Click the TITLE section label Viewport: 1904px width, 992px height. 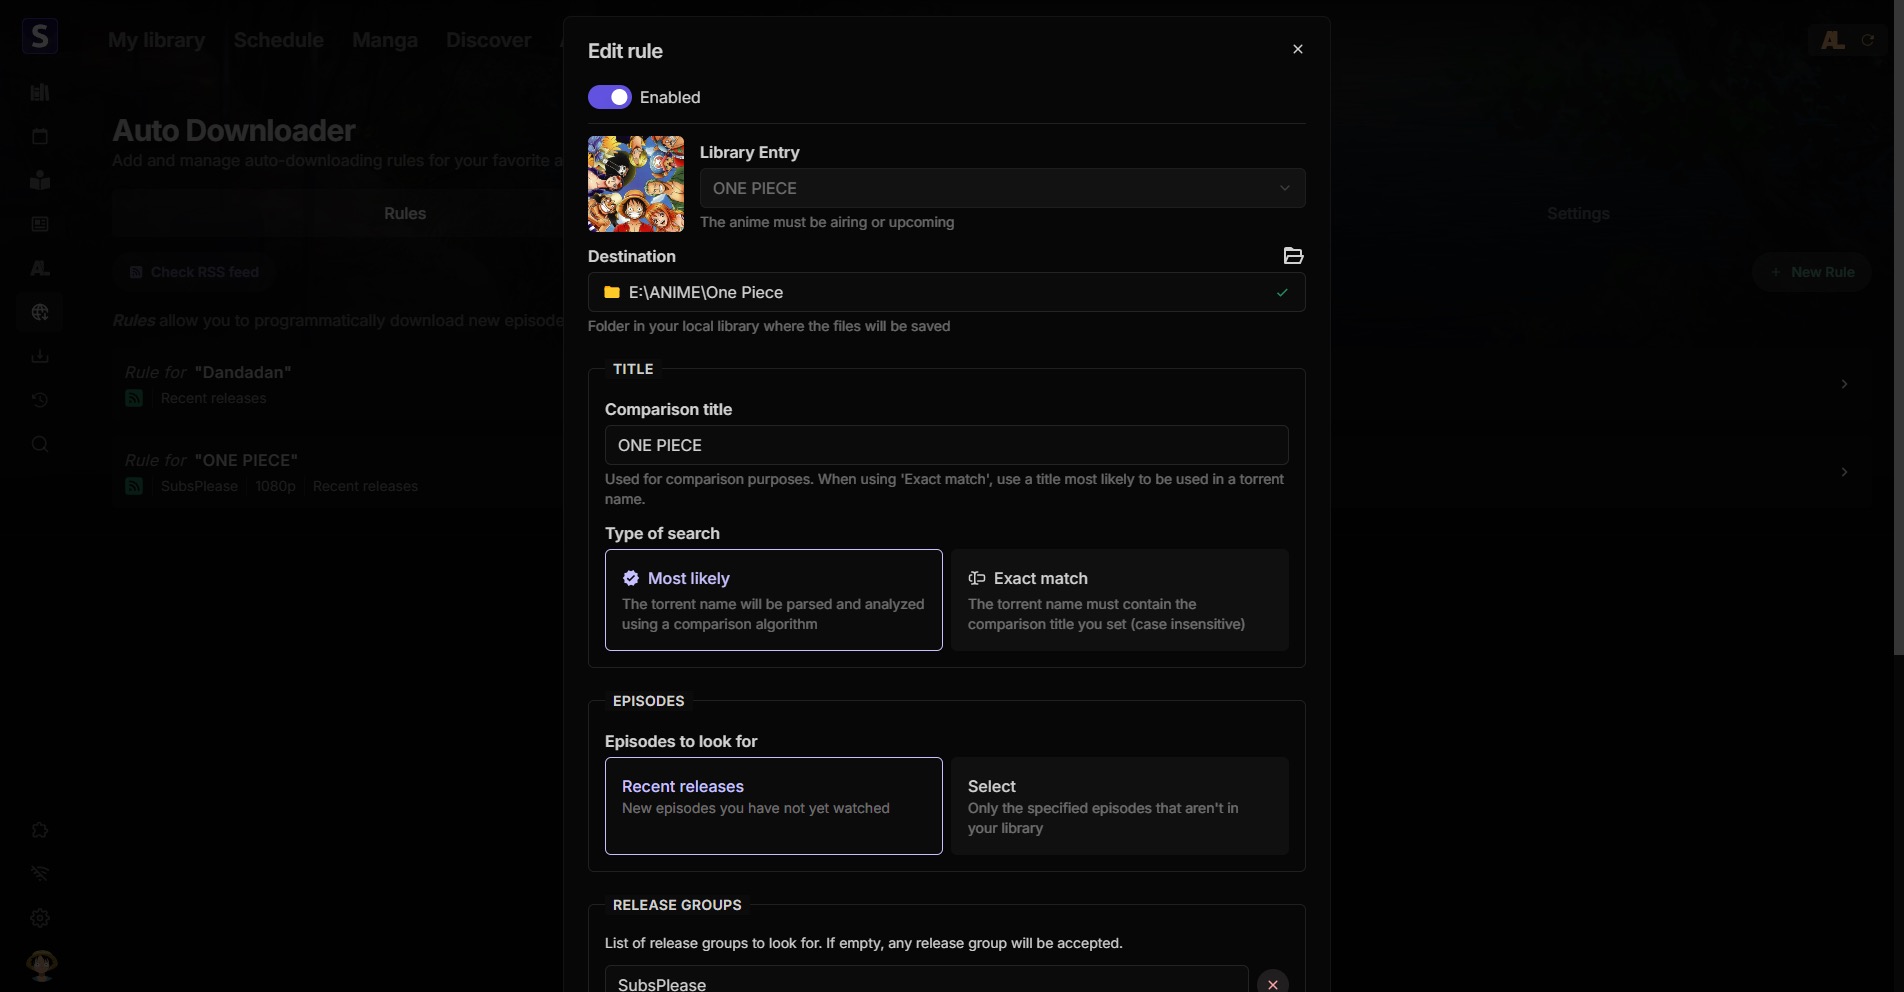click(x=633, y=369)
